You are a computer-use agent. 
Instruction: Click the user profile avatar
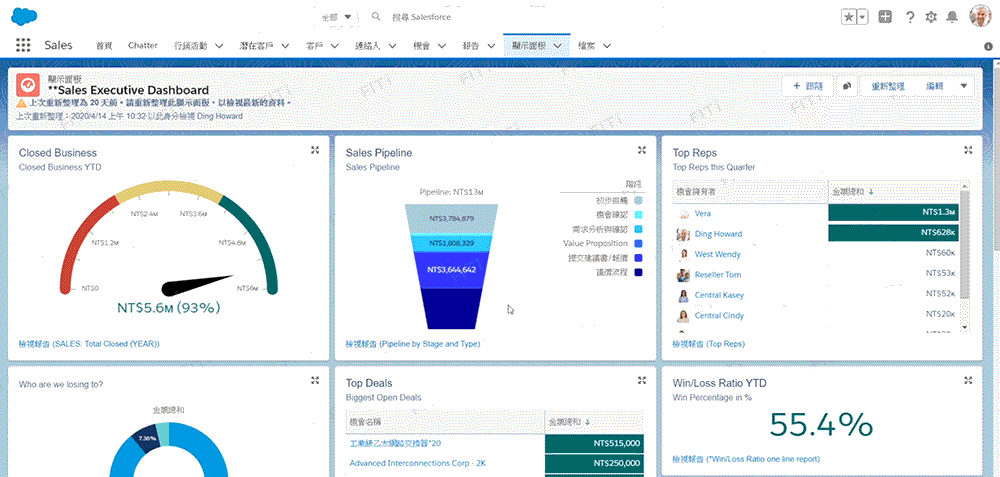[980, 17]
